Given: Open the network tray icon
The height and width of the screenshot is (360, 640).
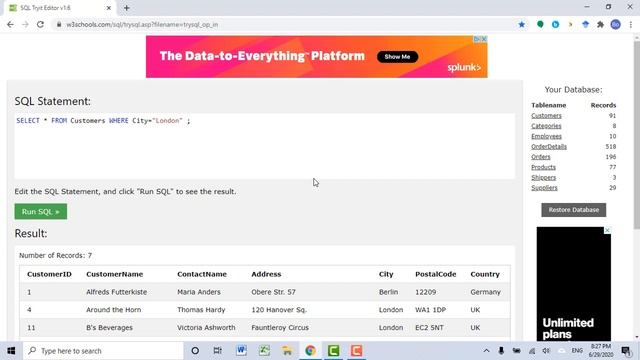Looking at the screenshot, I should click(531, 351).
